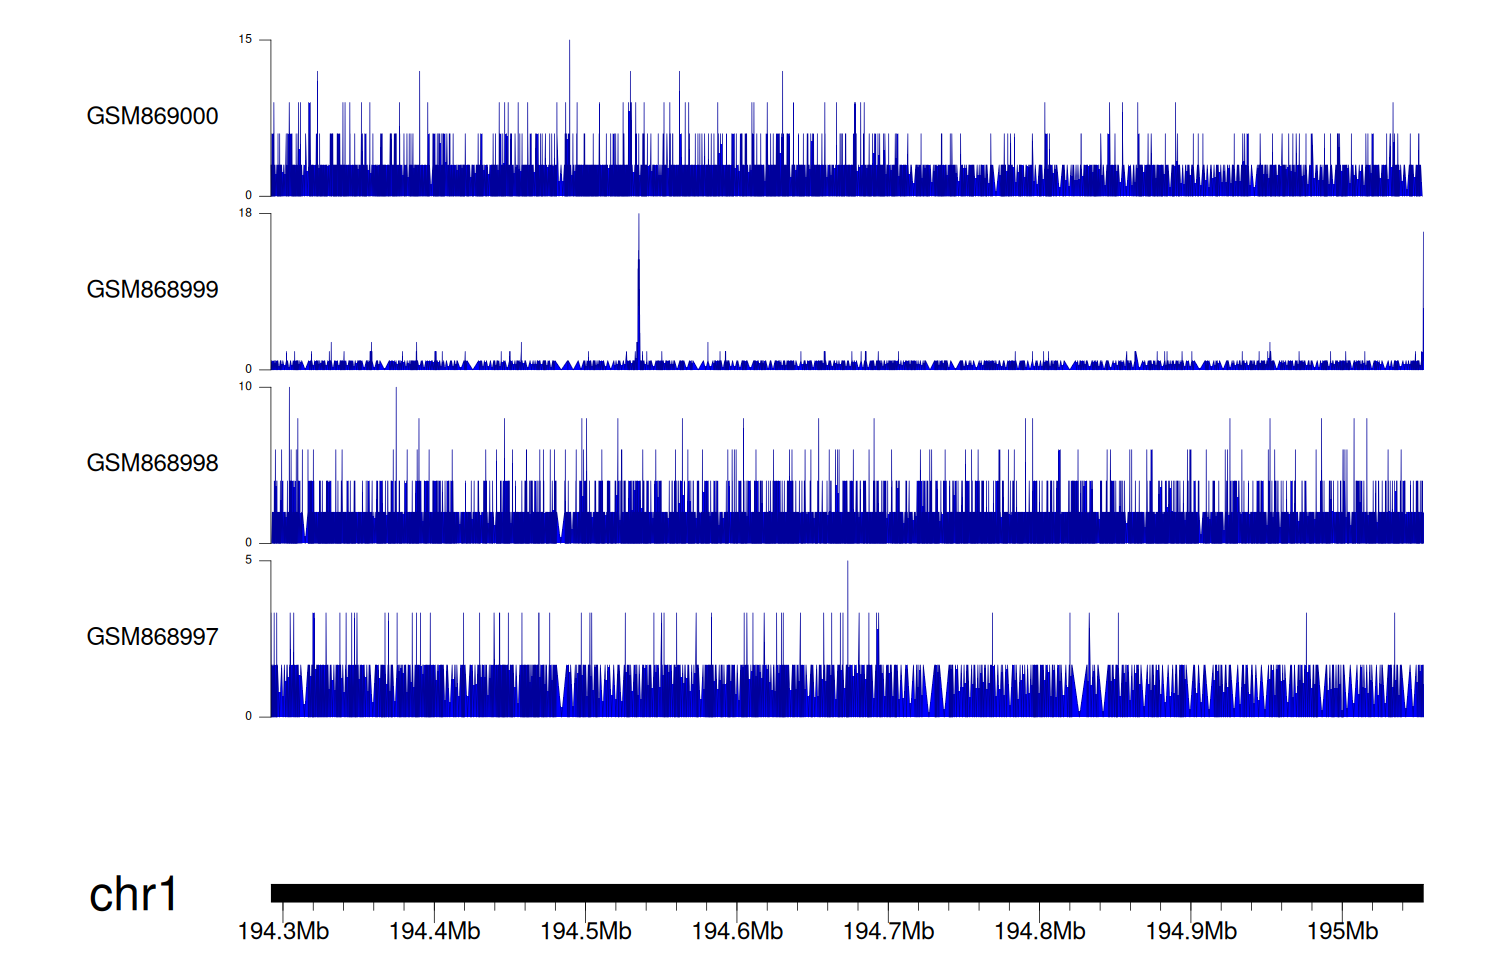Viewport: 1500px width, 980px height.
Task: Click the black chr1 chromosome bar
Action: click(846, 893)
